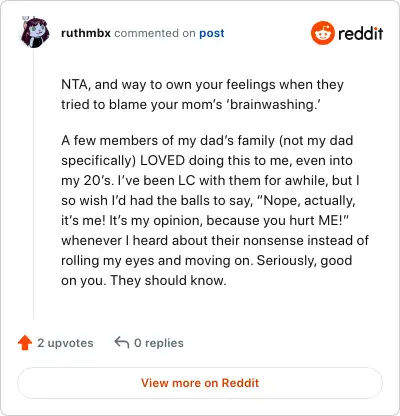Click the abbreviation "LC" in the comment

pyautogui.click(x=189, y=180)
